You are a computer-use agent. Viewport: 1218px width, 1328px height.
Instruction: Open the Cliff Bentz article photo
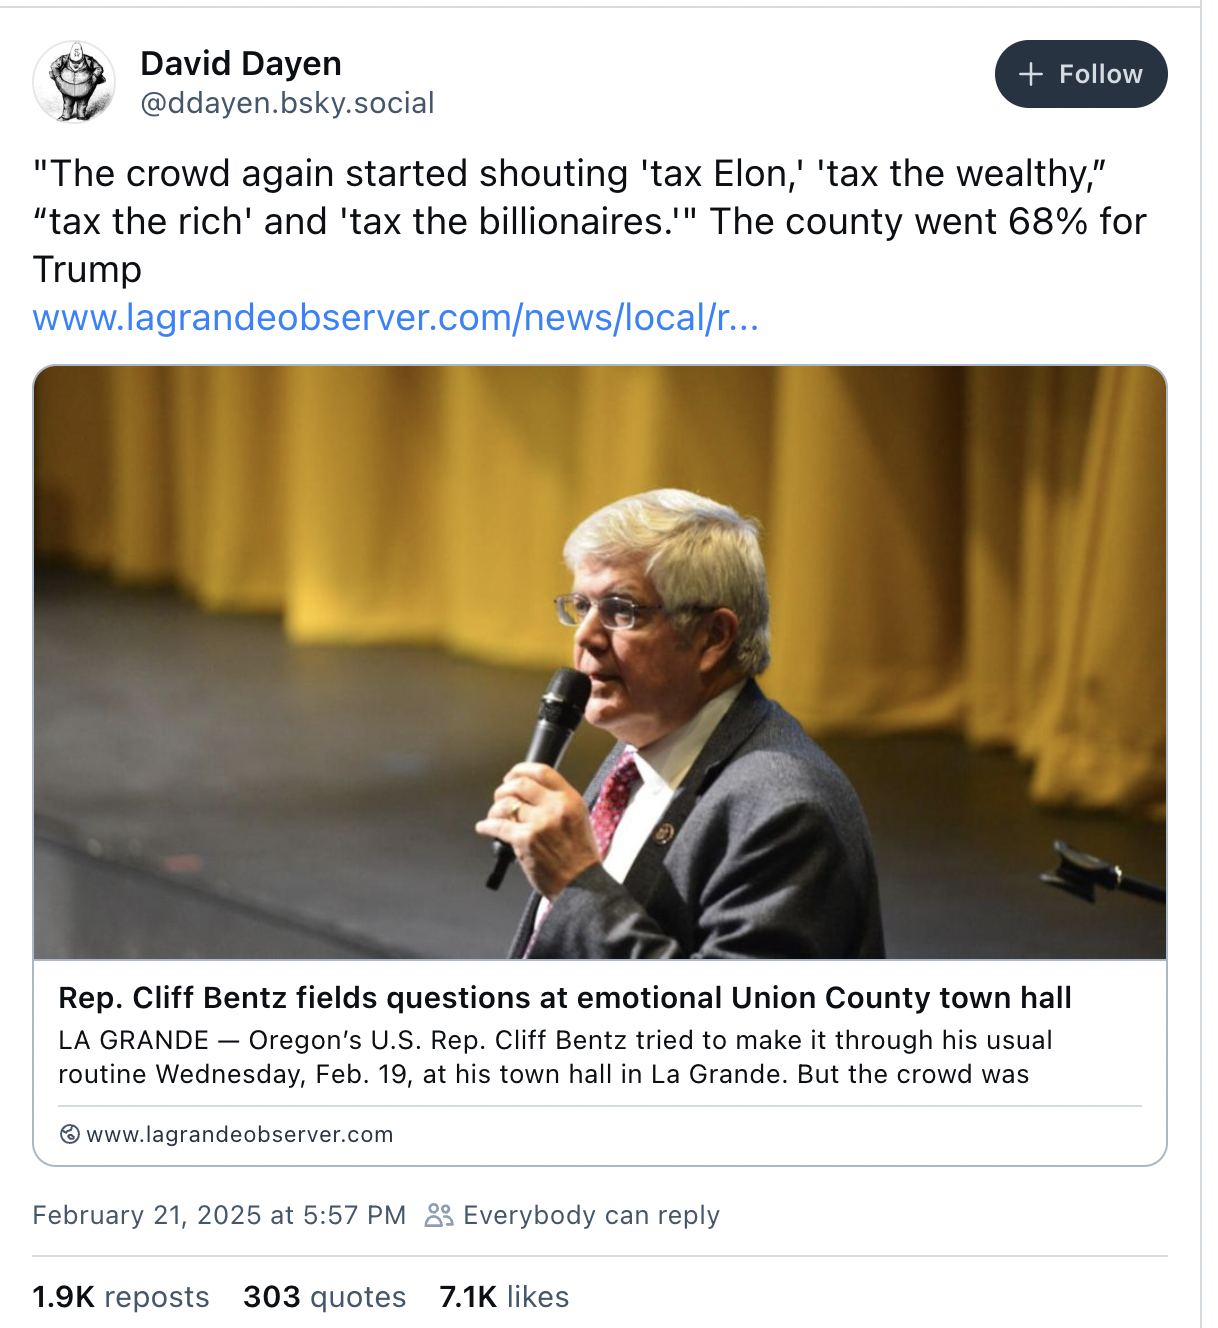[x=600, y=662]
